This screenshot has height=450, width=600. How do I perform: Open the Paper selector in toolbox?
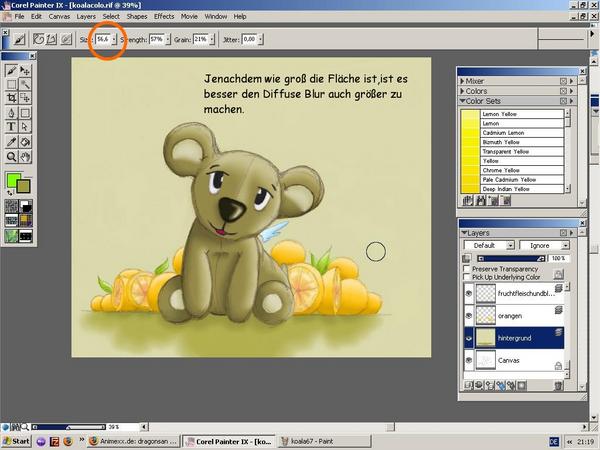[11, 206]
